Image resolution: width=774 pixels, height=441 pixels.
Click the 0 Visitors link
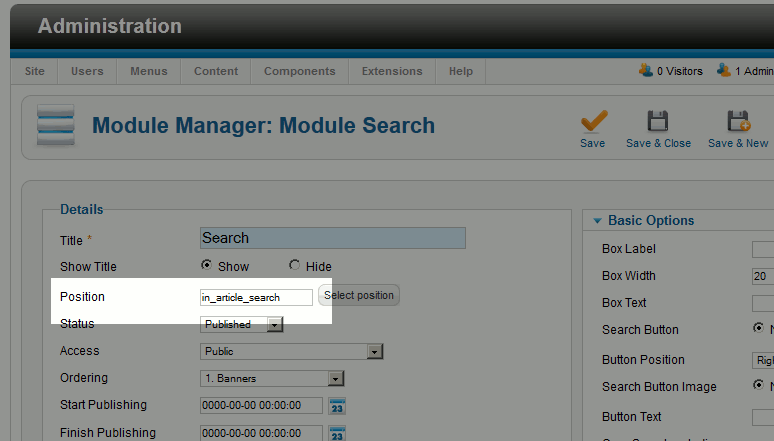click(x=680, y=71)
